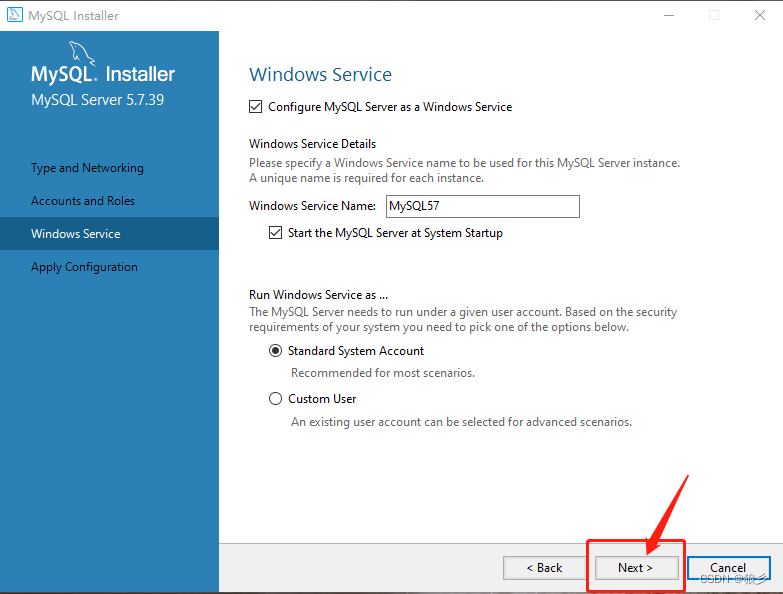This screenshot has height=594, width=783.
Task: Click the existing user account description text
Action: (x=461, y=422)
